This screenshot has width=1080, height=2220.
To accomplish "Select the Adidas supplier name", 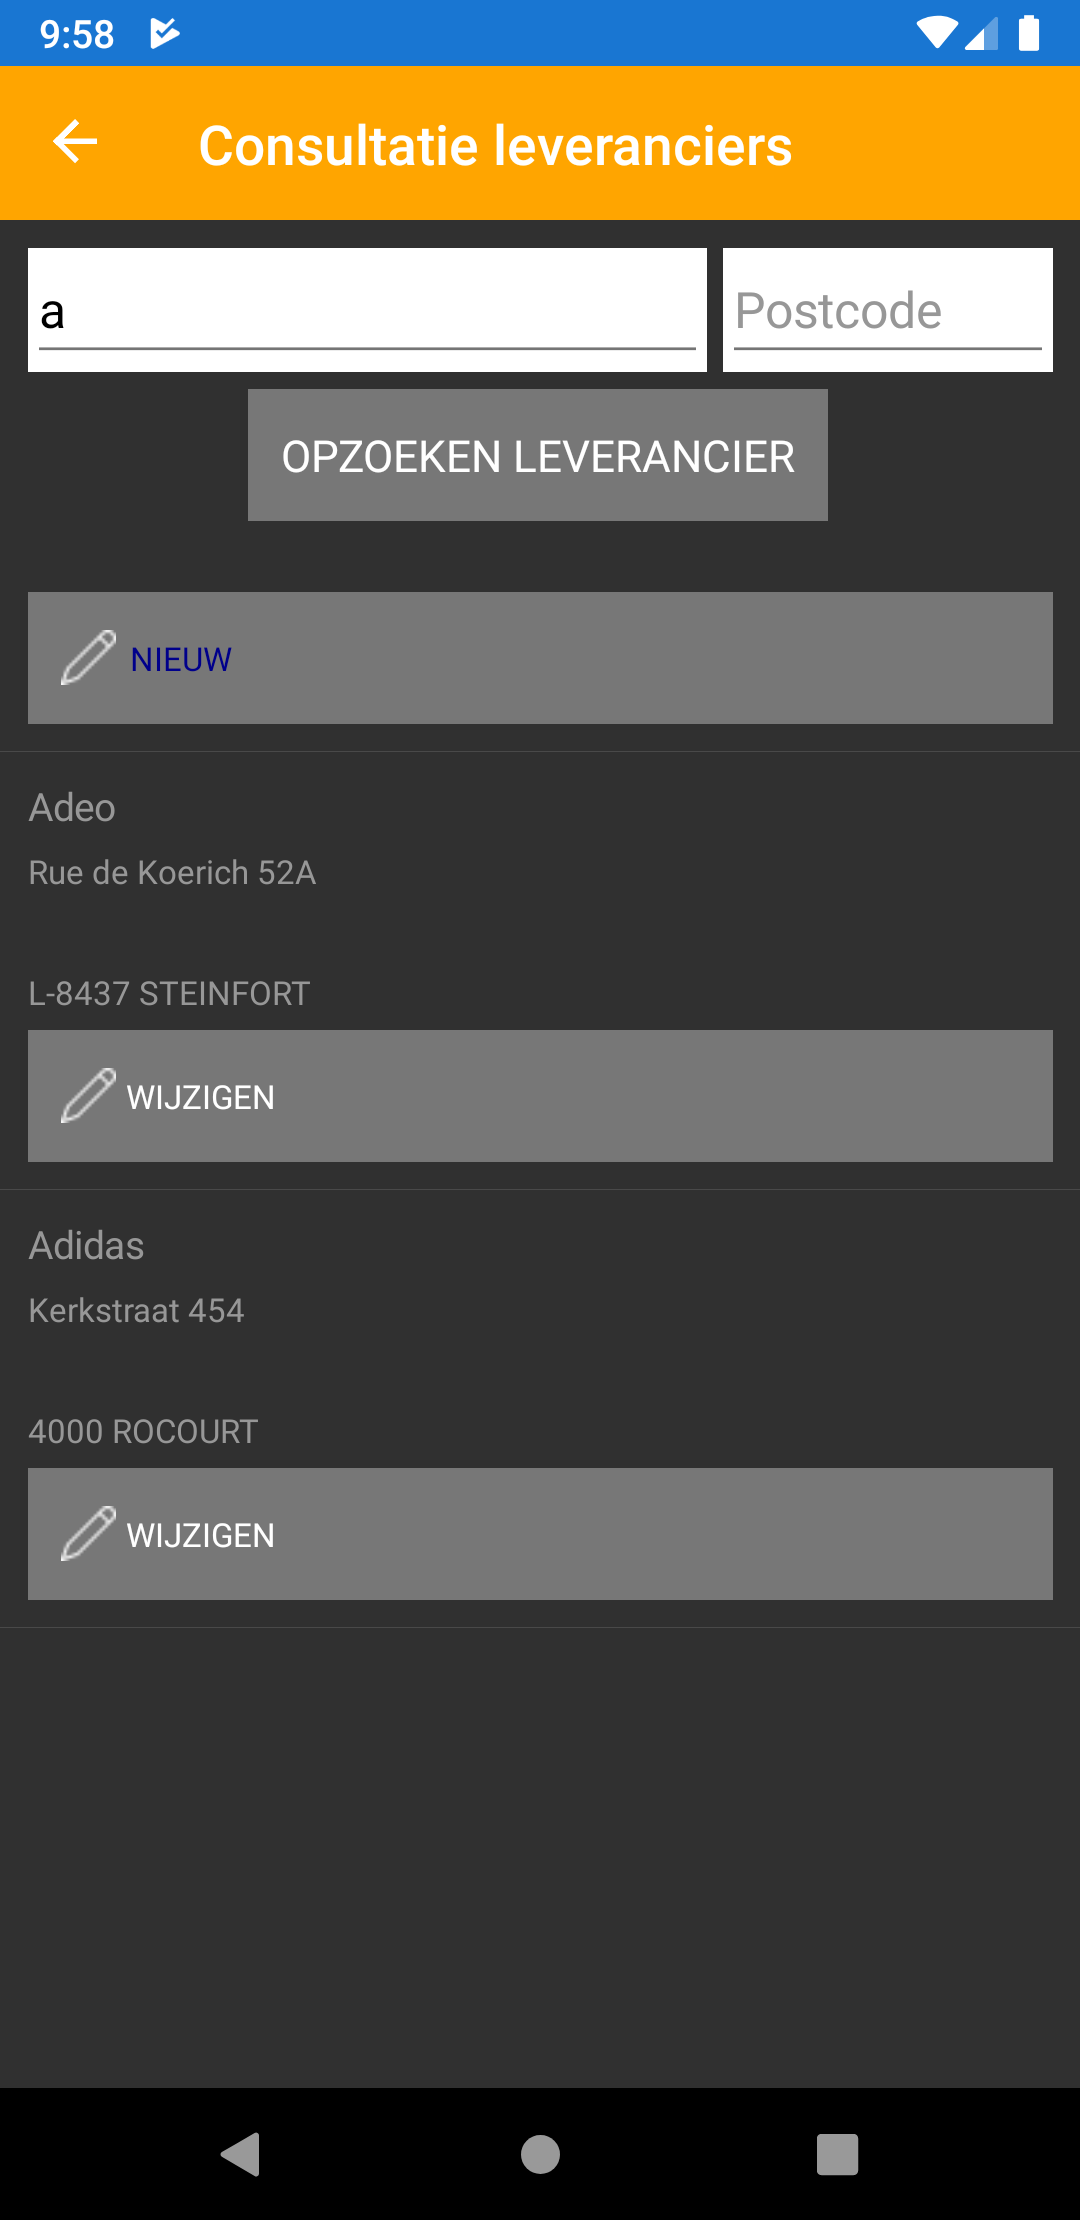I will (87, 1246).
